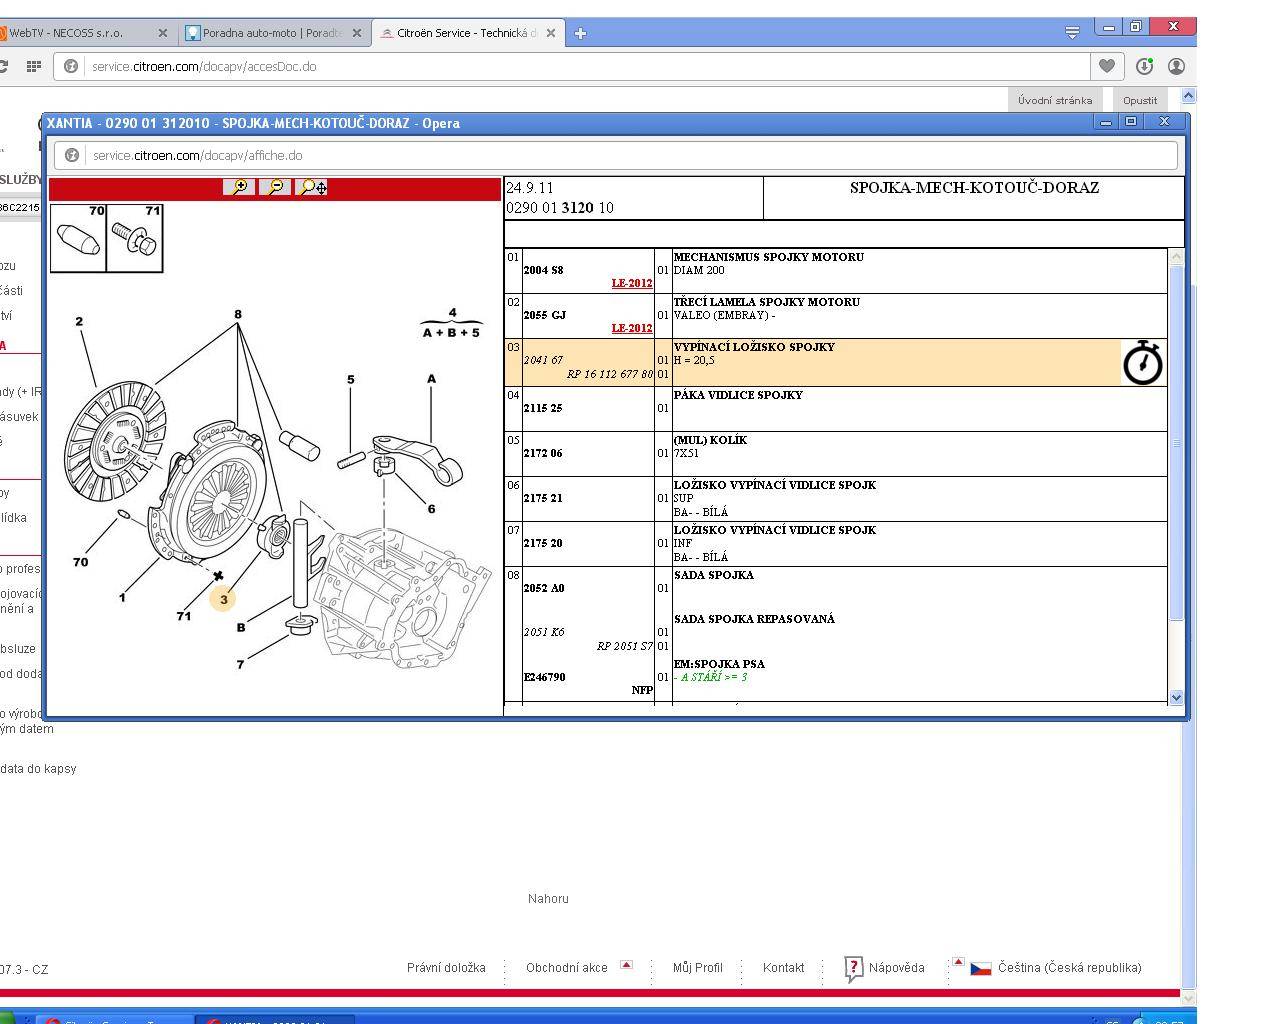
Task: Select part number 2004 S8
Action: pyautogui.click(x=543, y=270)
